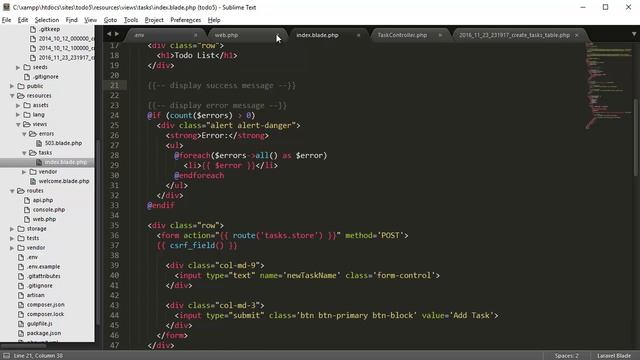The image size is (640, 360).
Task: Expand the storage folder
Action: tap(12, 229)
